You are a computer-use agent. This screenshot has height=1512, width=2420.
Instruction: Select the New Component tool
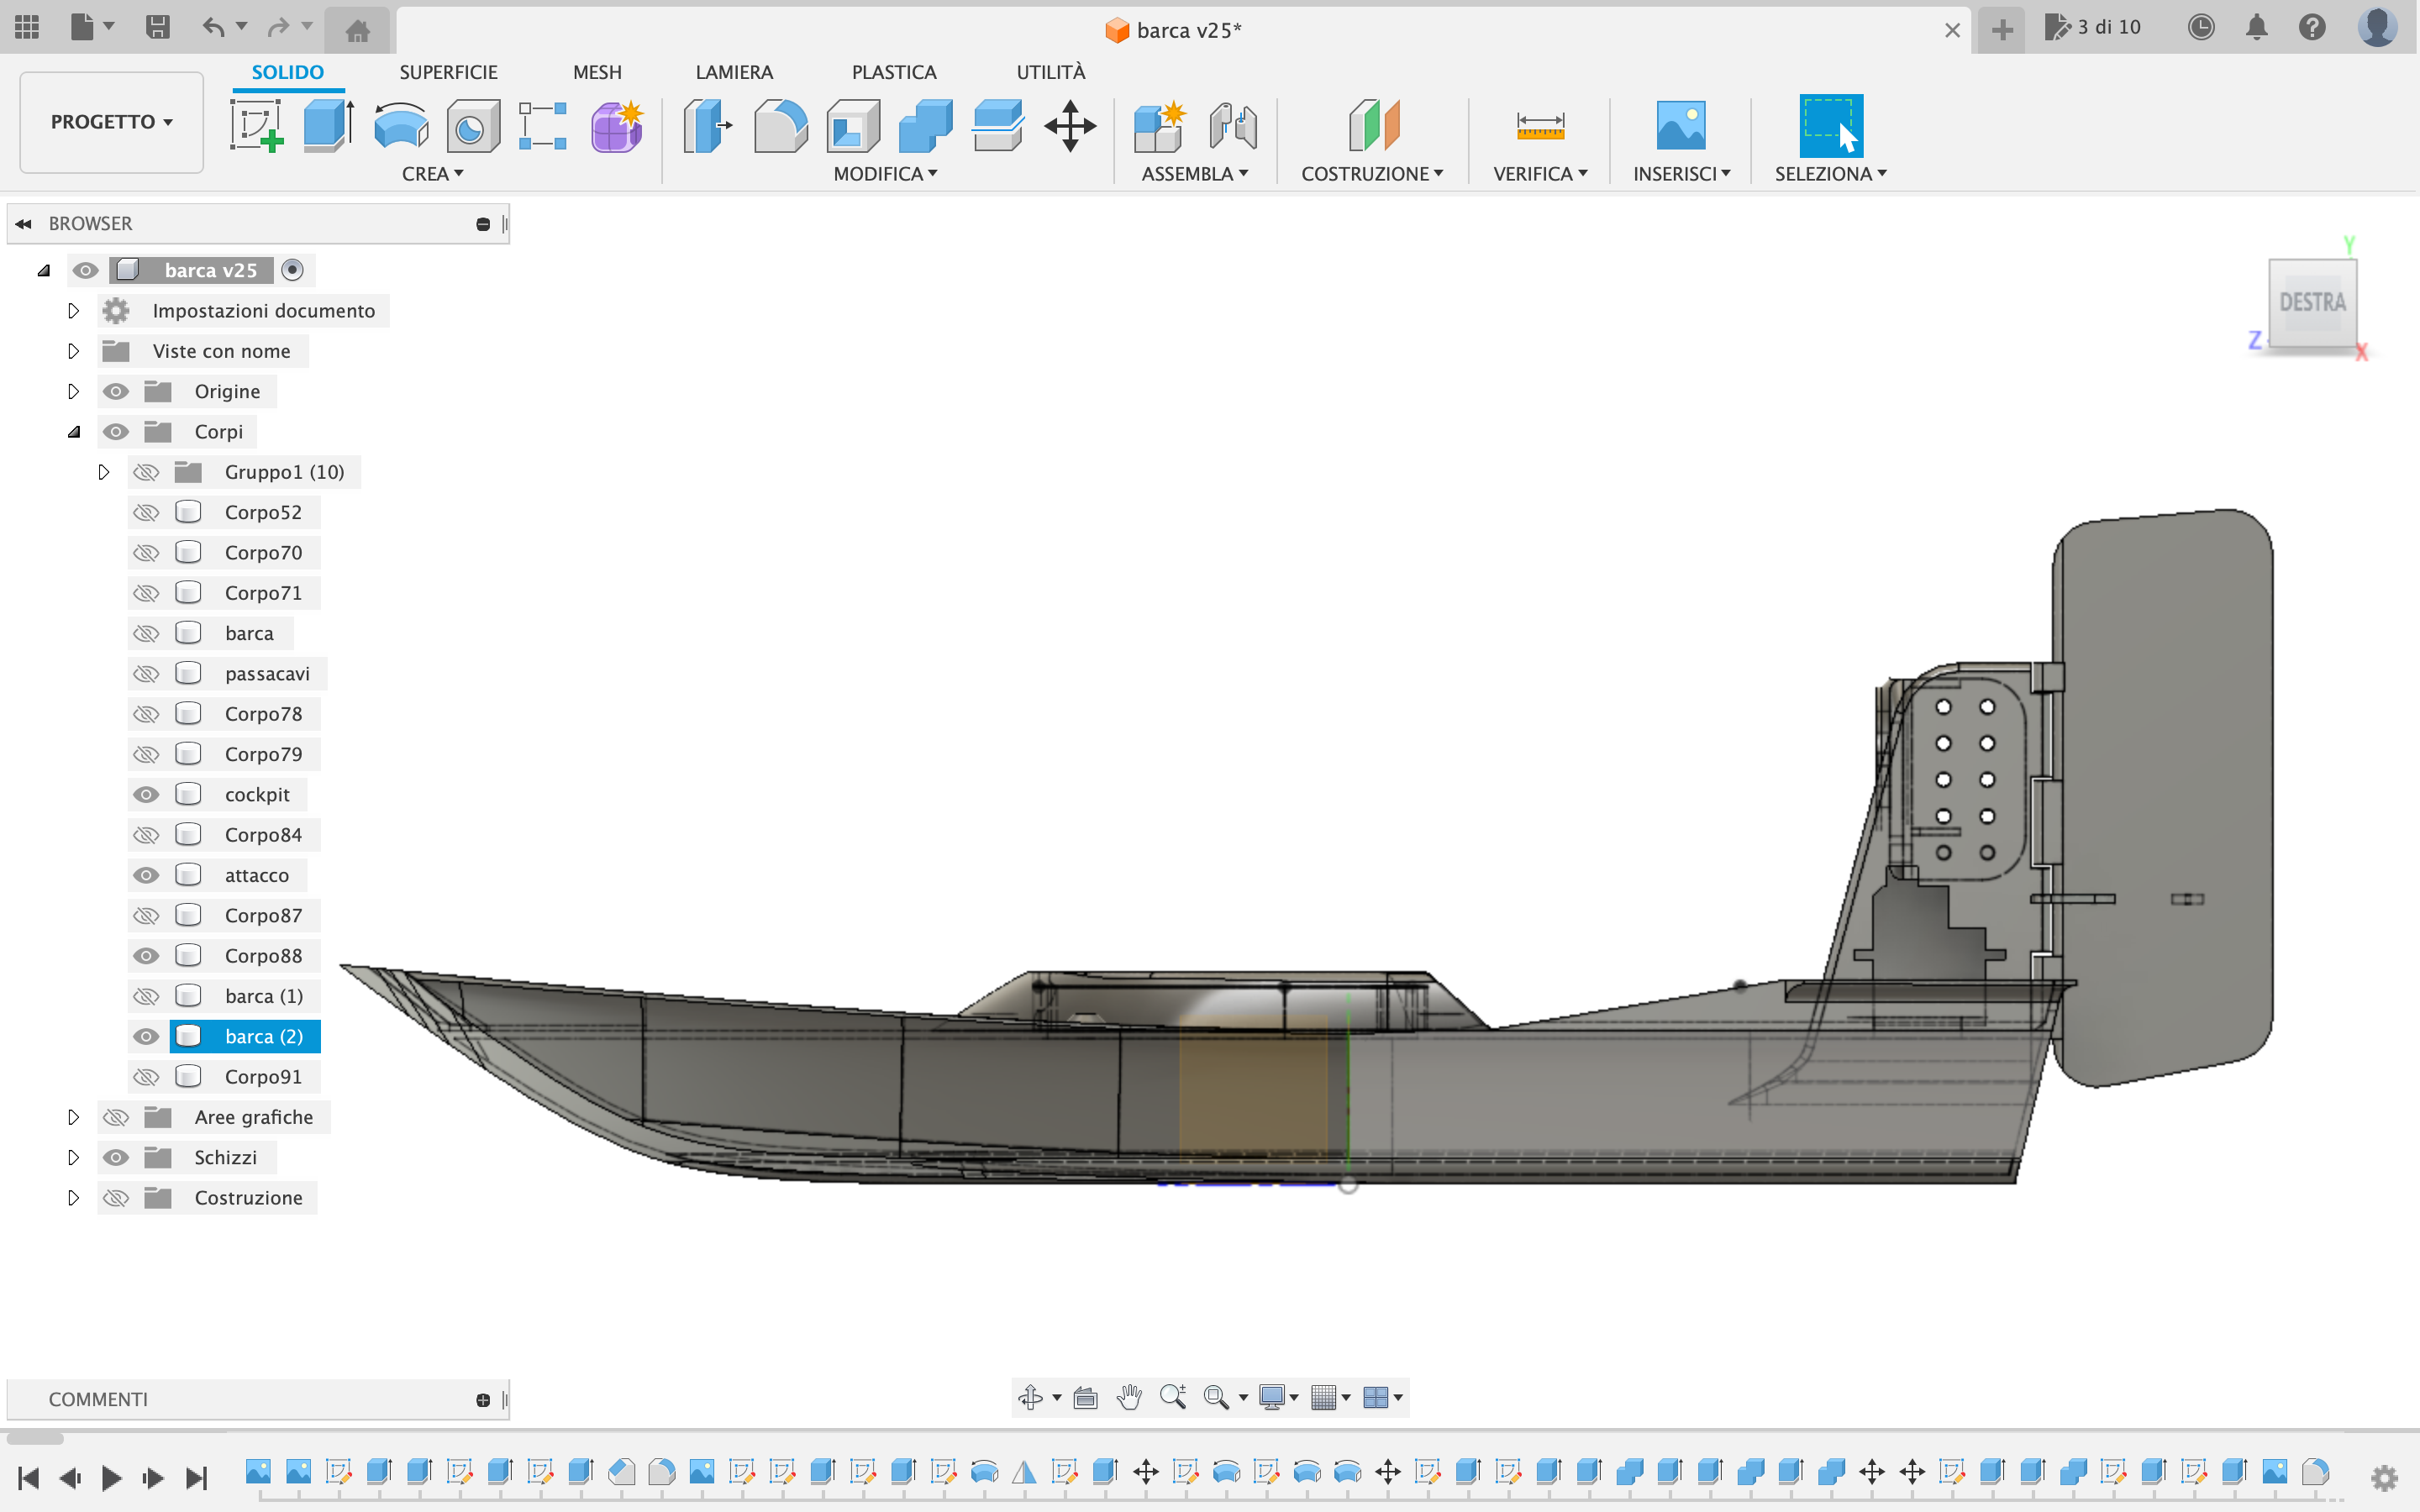pos(1159,126)
